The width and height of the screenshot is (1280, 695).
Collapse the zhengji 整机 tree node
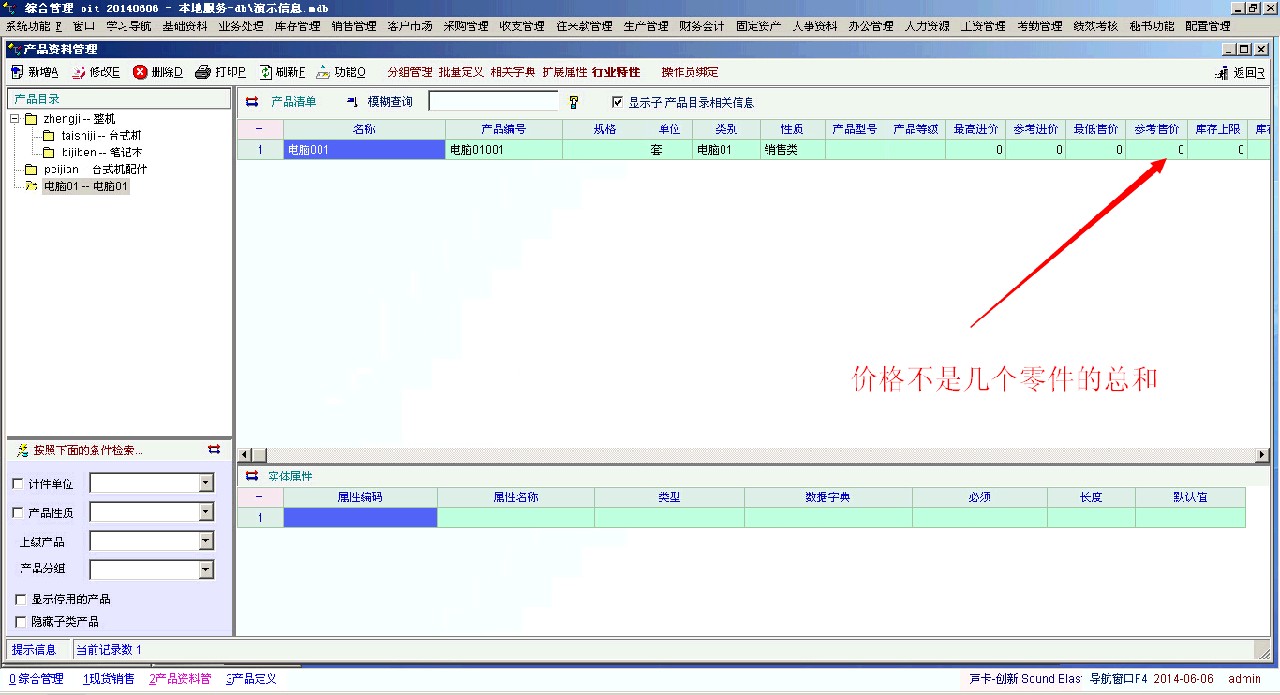point(15,119)
